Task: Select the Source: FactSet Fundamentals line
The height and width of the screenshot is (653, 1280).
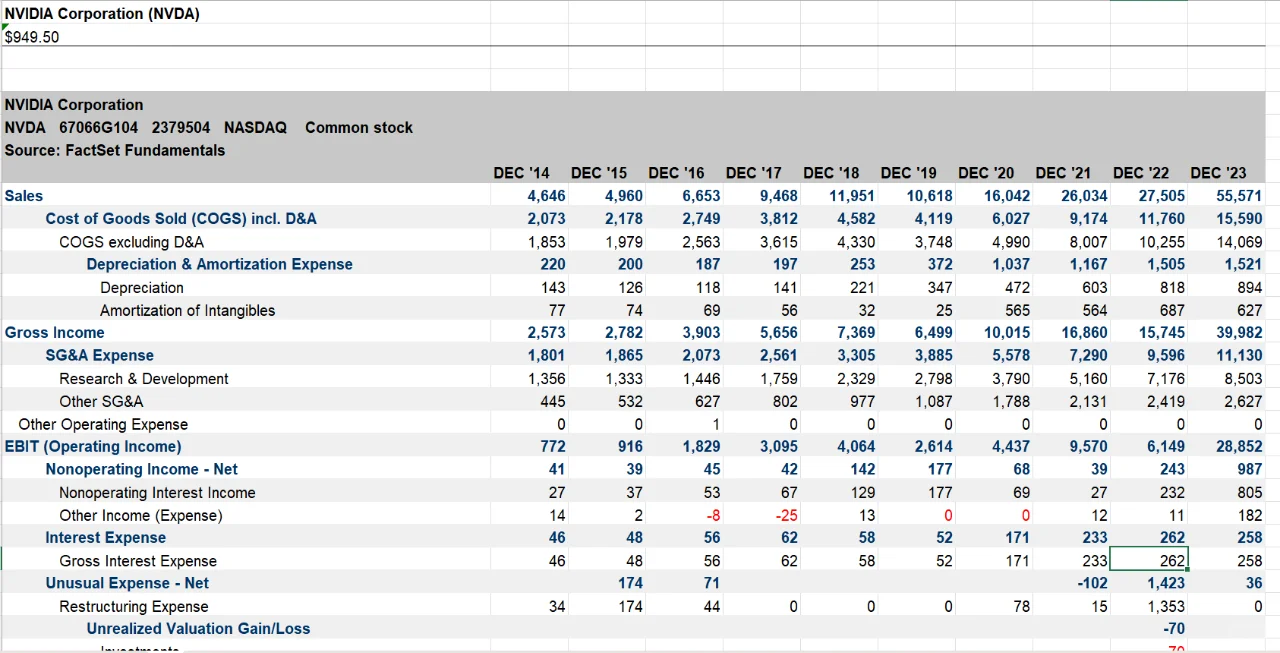Action: [x=115, y=150]
